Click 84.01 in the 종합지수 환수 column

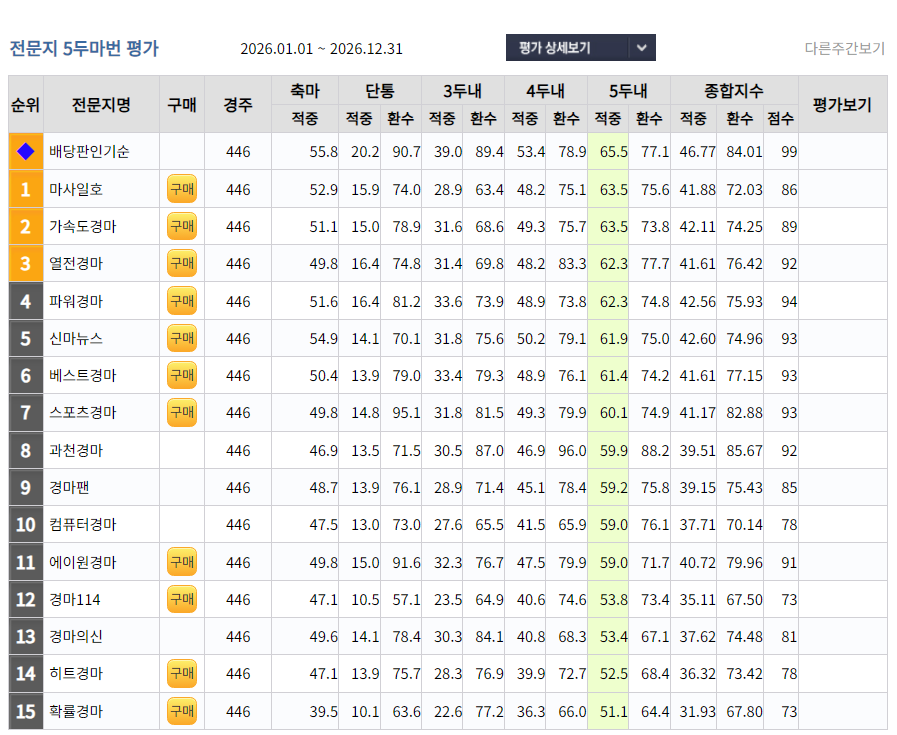(x=744, y=152)
